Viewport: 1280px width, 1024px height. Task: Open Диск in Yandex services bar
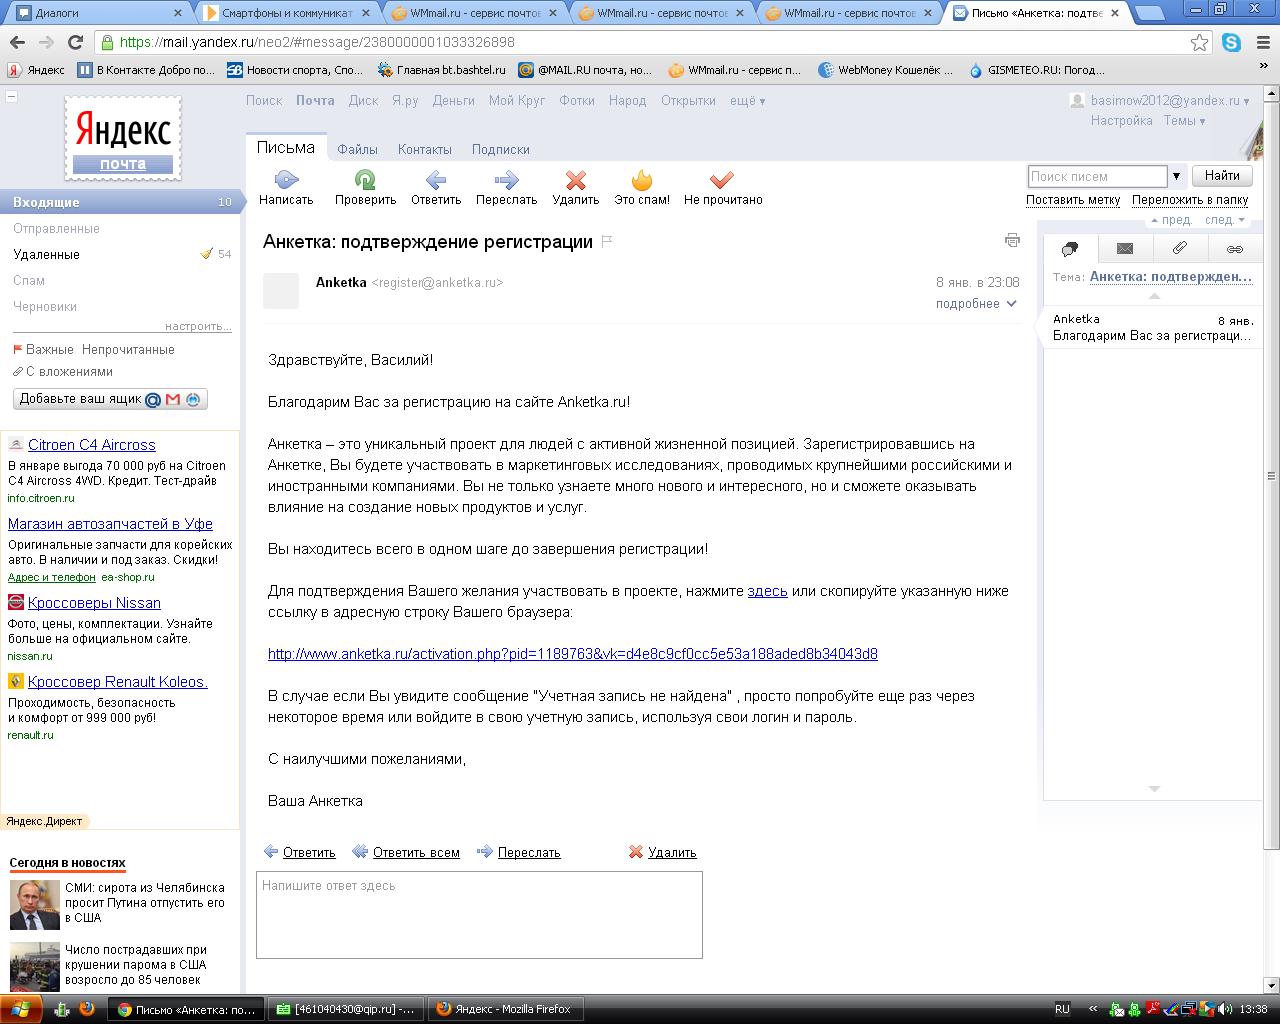[x=363, y=100]
